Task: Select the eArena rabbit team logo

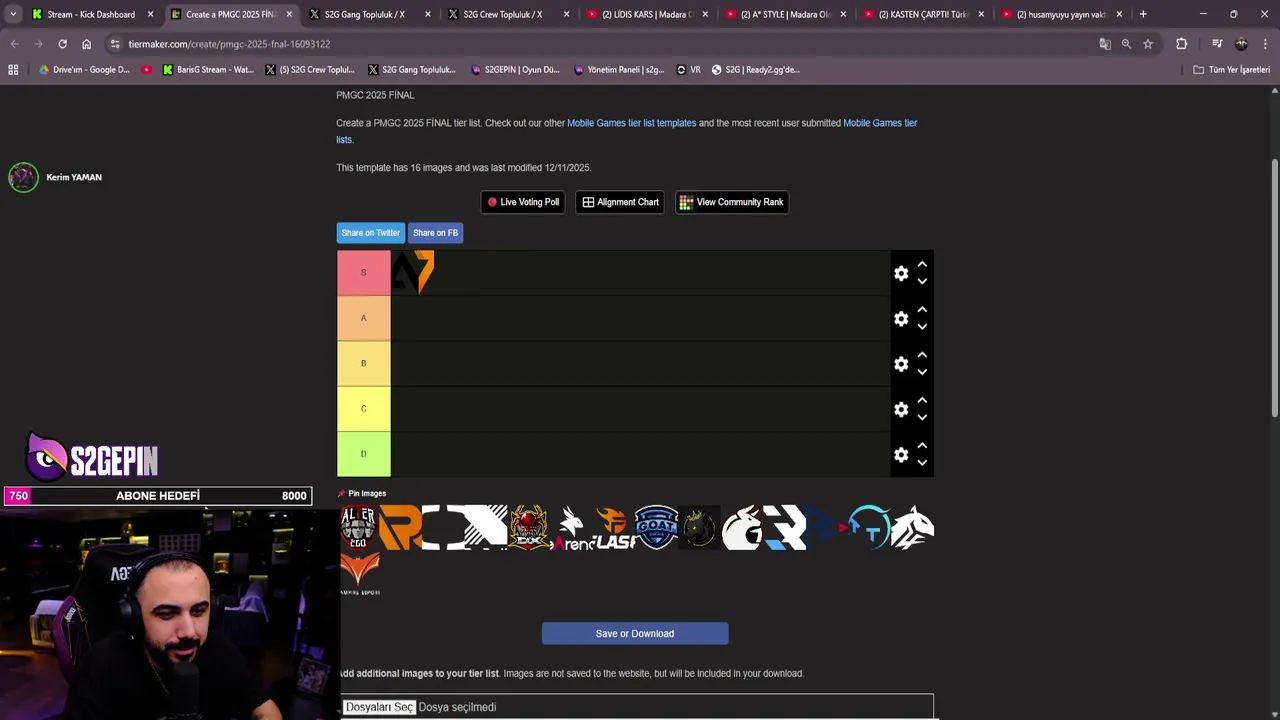Action: click(572, 527)
